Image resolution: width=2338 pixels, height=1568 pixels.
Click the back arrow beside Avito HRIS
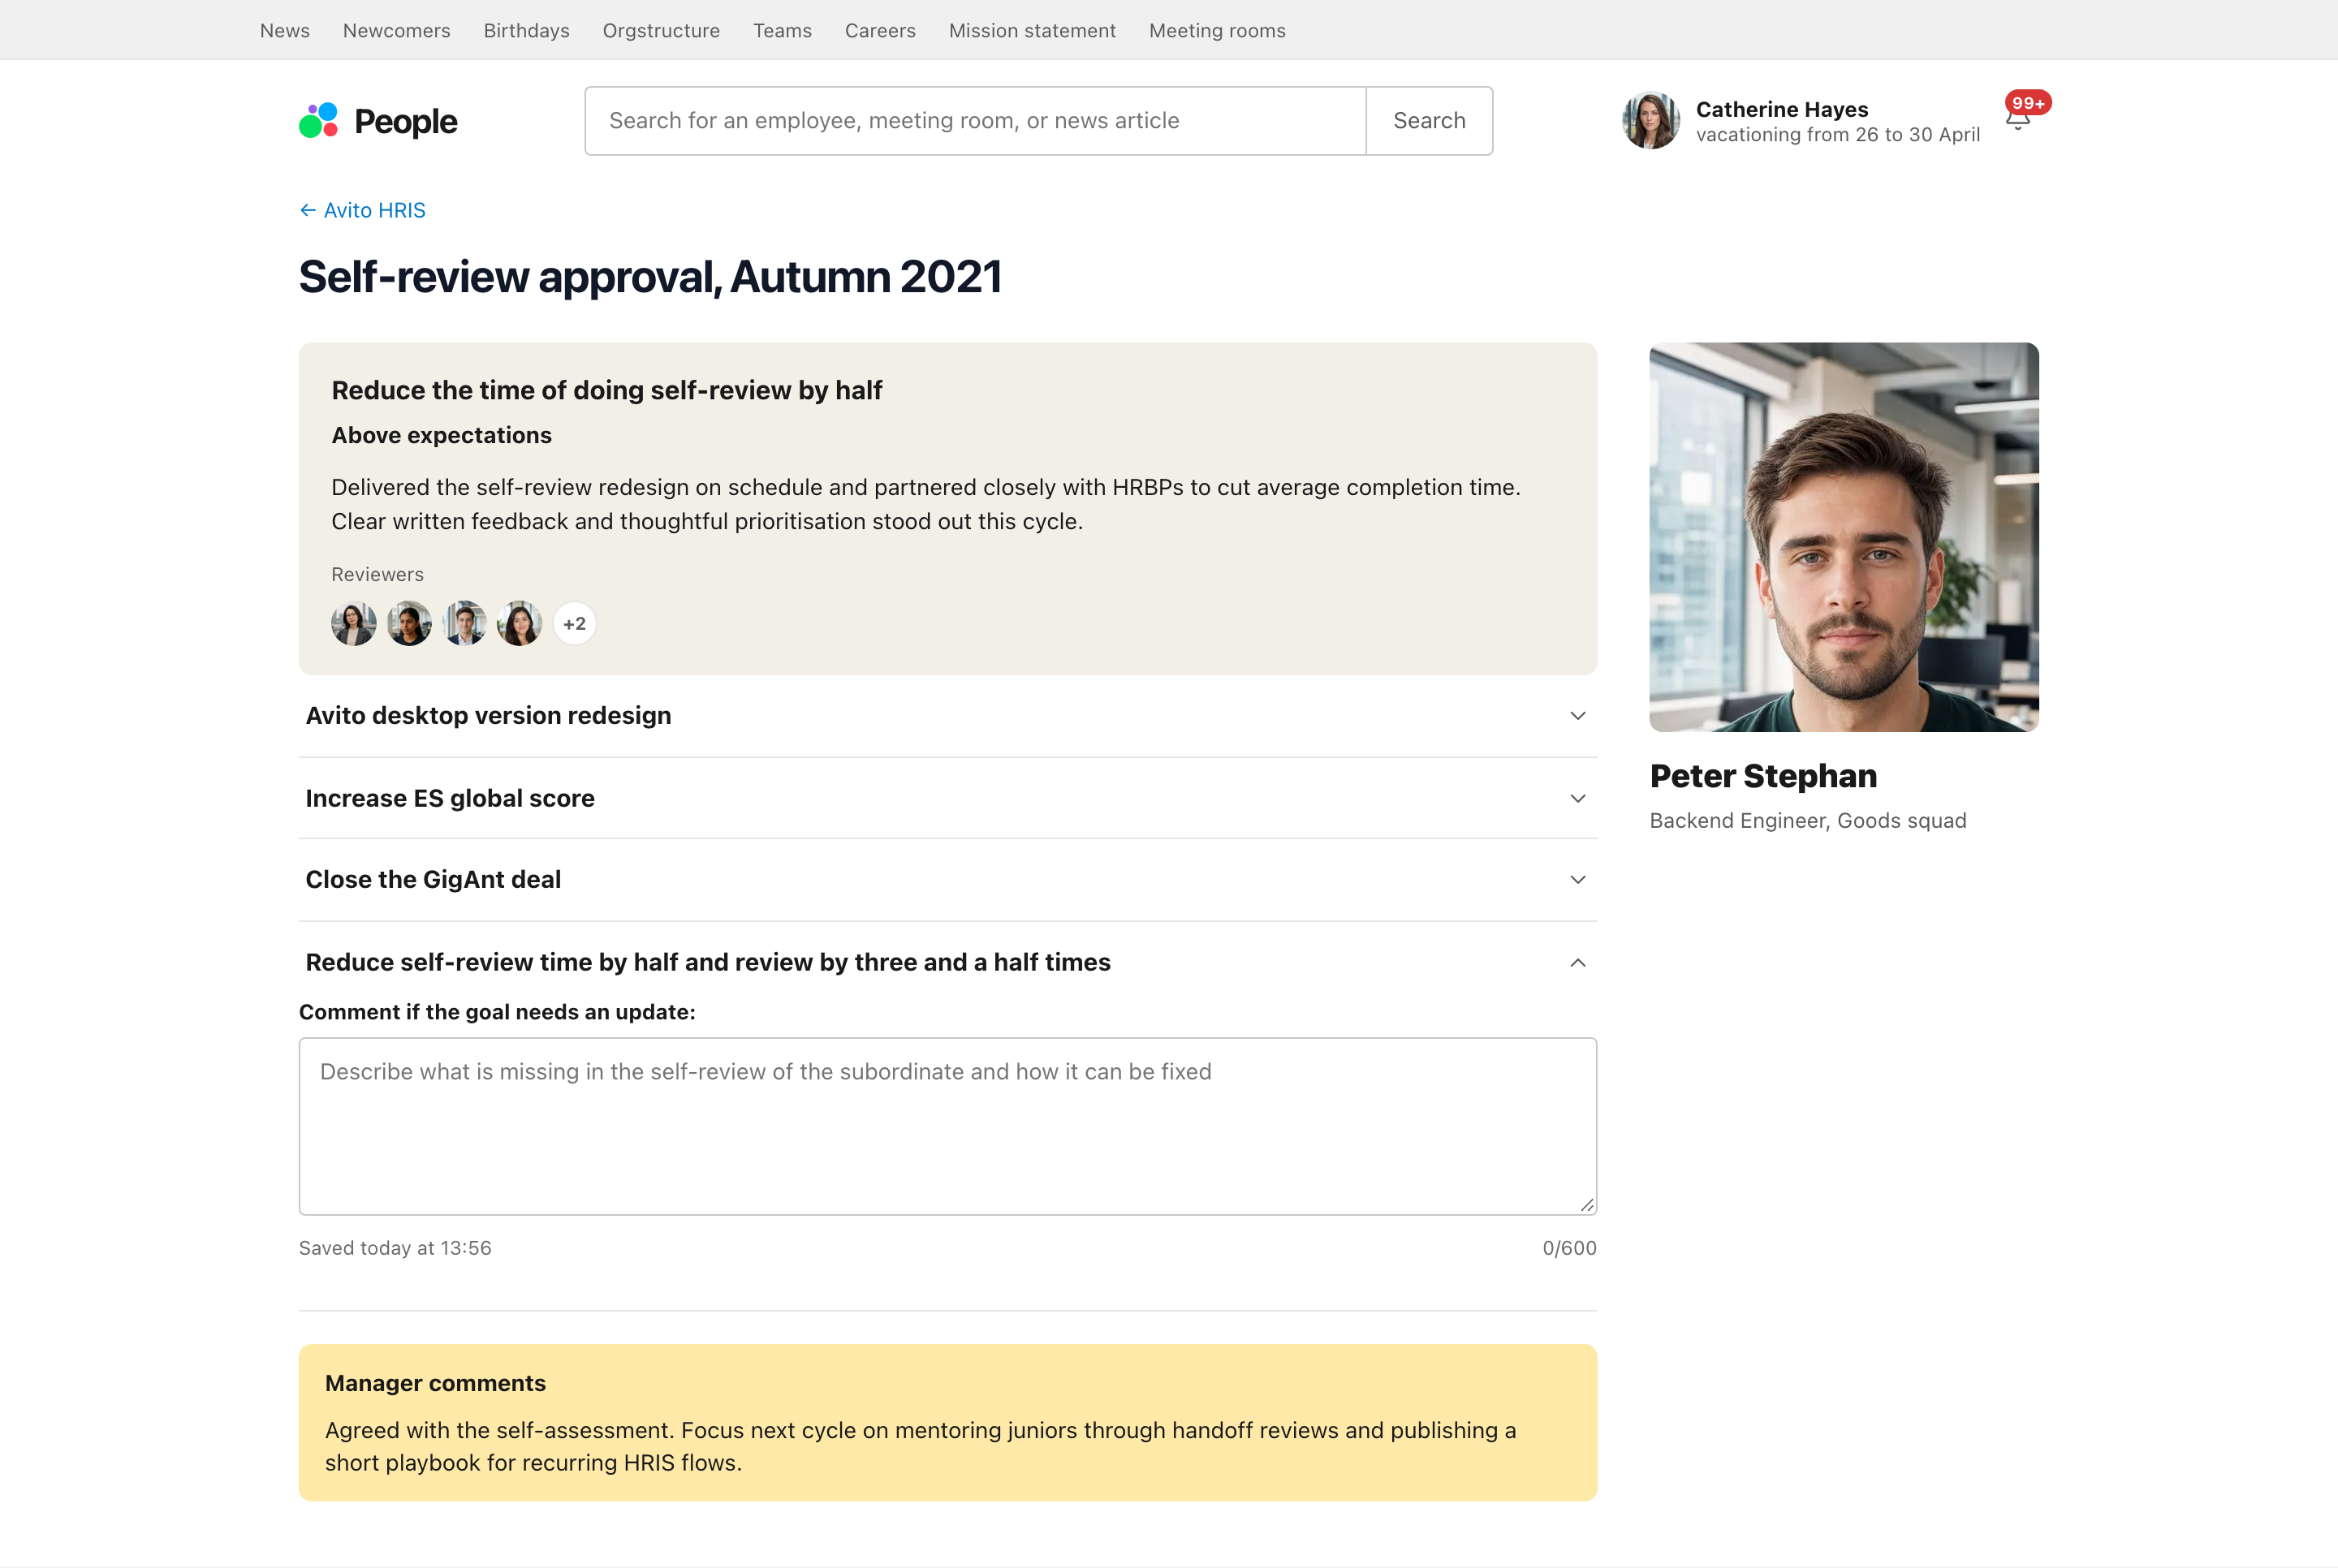click(308, 210)
